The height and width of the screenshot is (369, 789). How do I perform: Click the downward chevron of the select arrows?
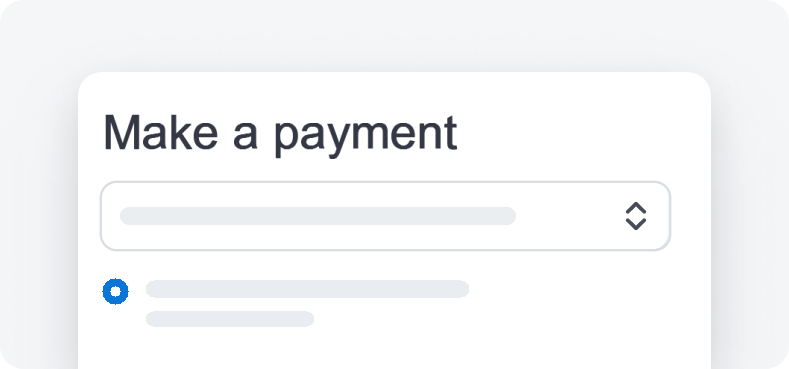pos(636,224)
